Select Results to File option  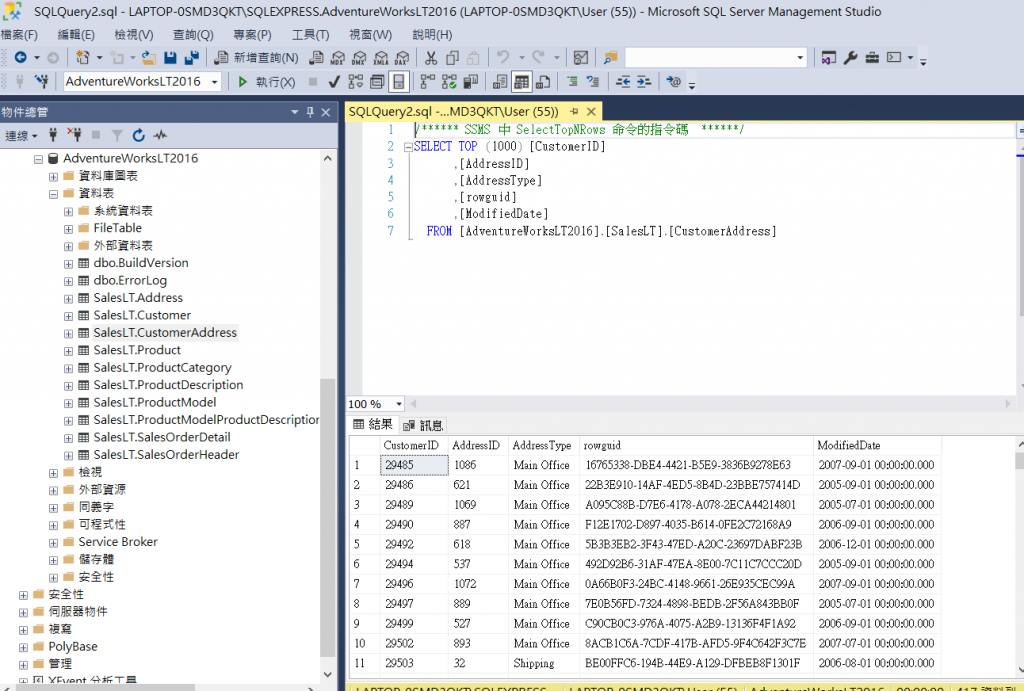pyautogui.click(x=543, y=82)
